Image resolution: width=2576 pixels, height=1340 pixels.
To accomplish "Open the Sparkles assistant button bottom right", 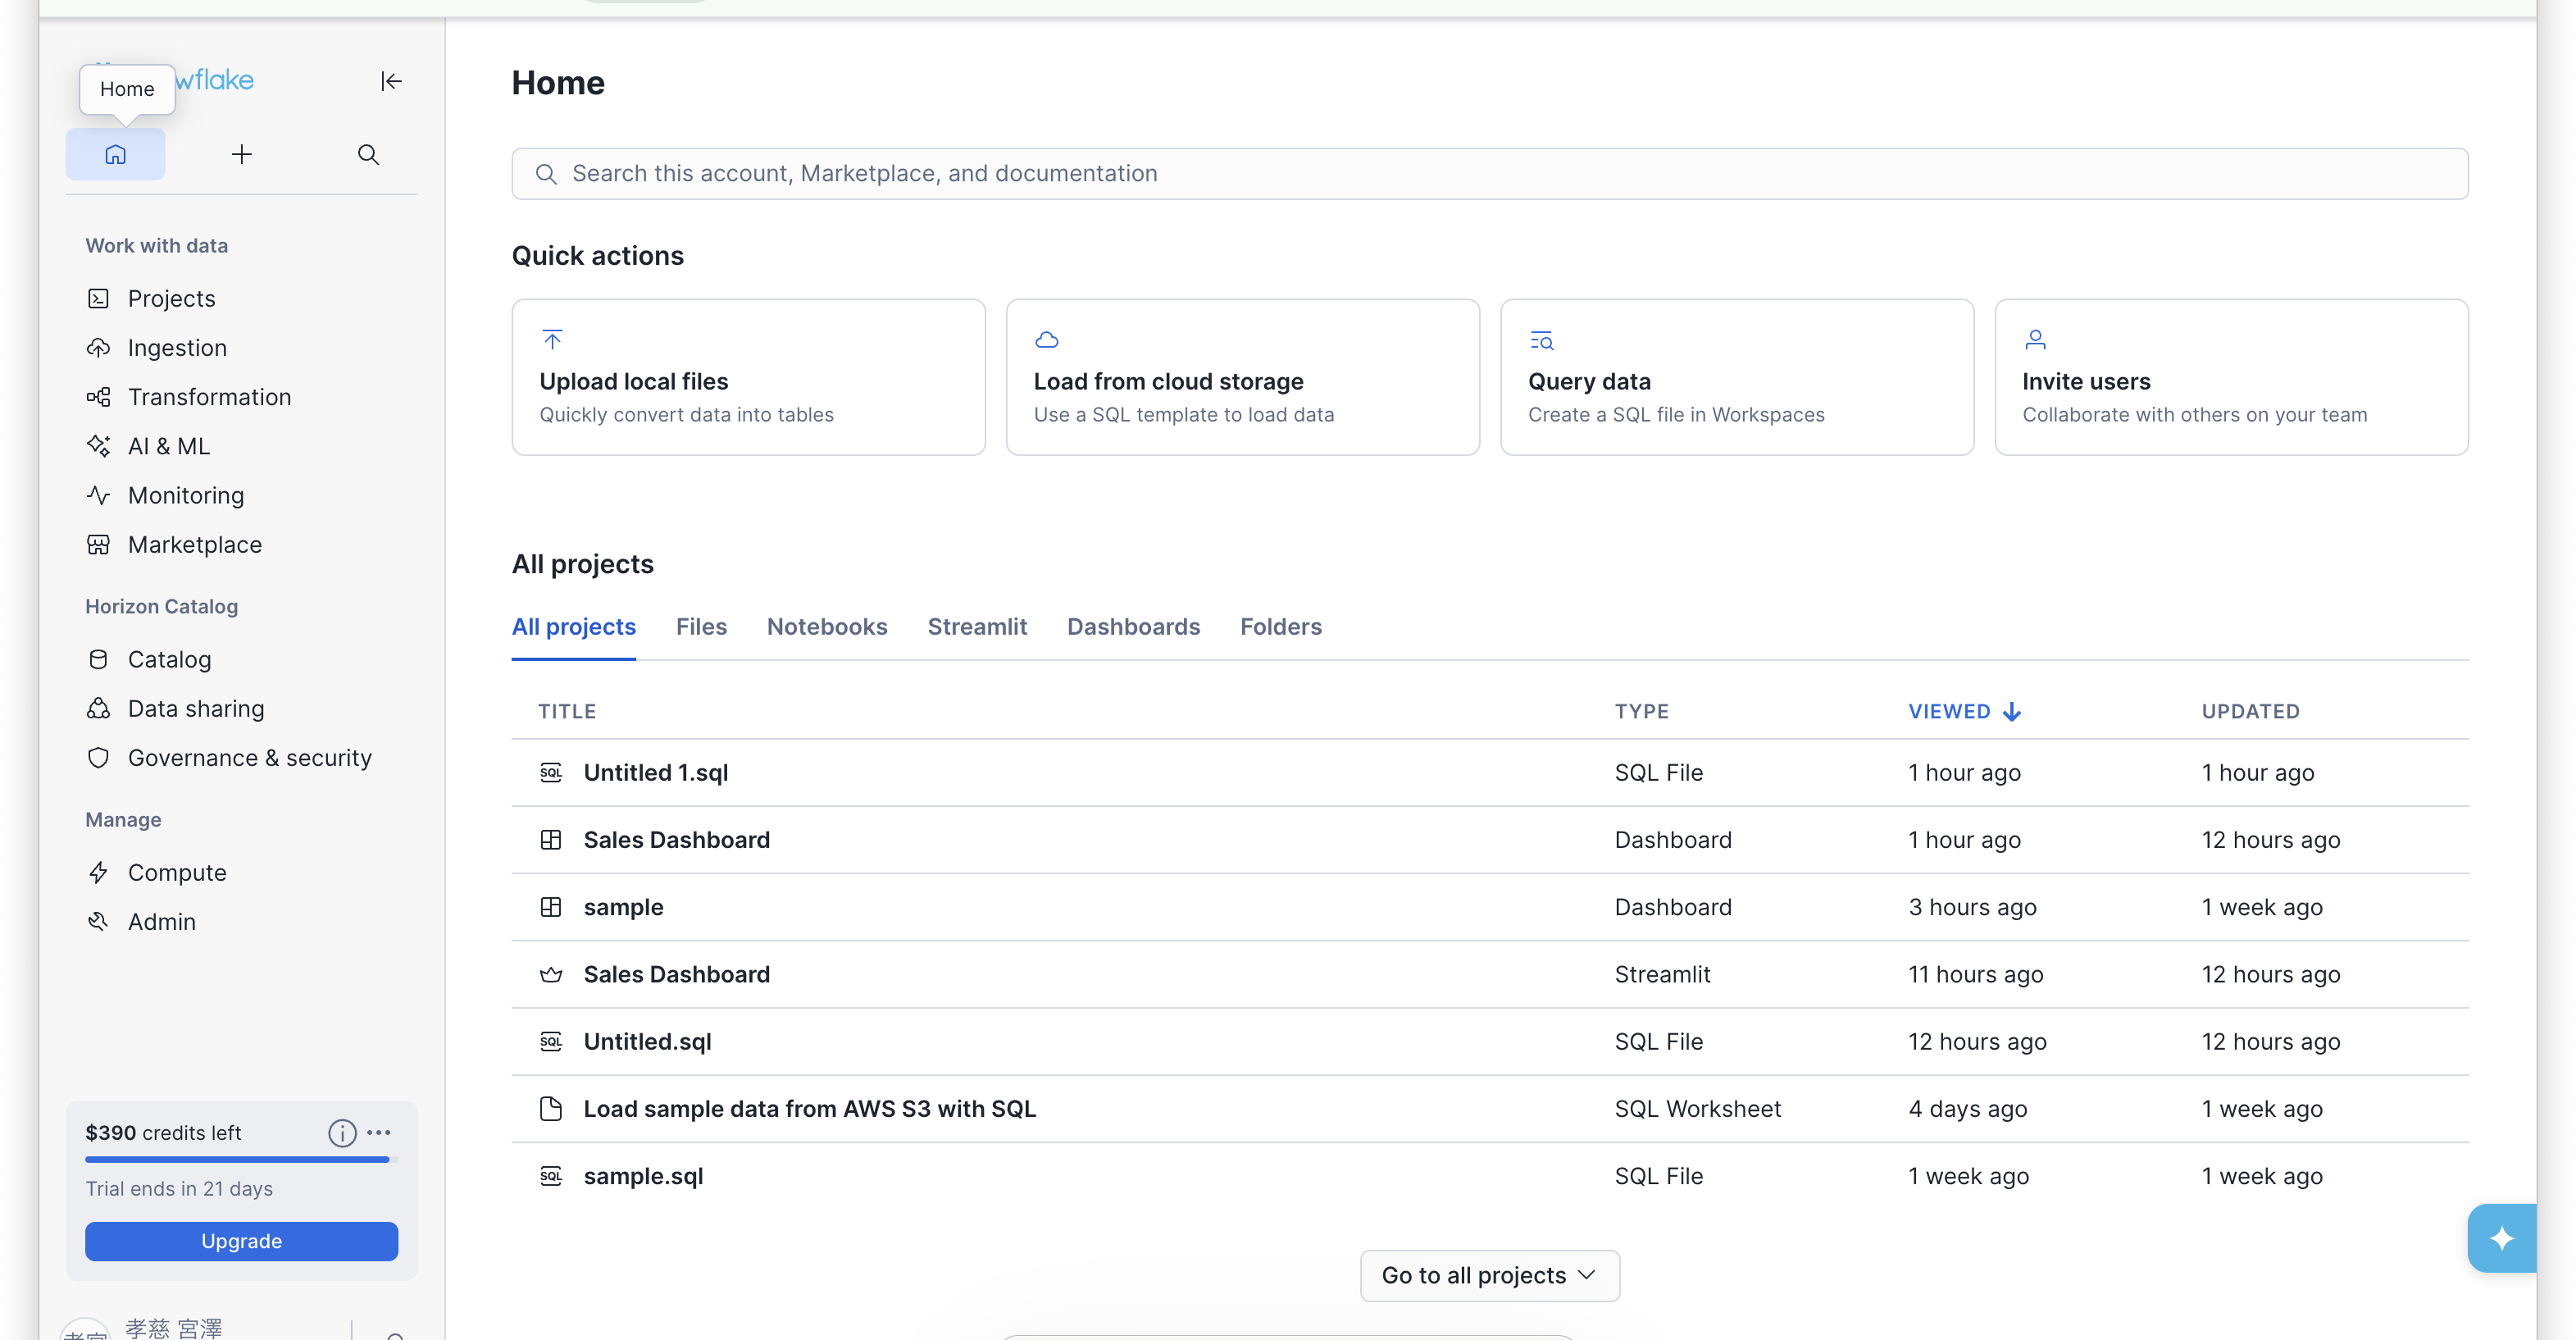I will click(x=2502, y=1238).
